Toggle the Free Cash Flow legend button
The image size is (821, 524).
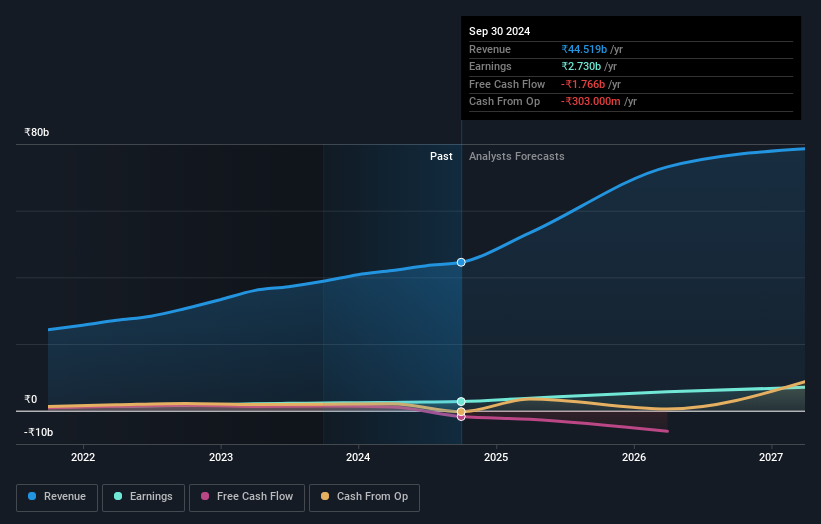coord(247,497)
